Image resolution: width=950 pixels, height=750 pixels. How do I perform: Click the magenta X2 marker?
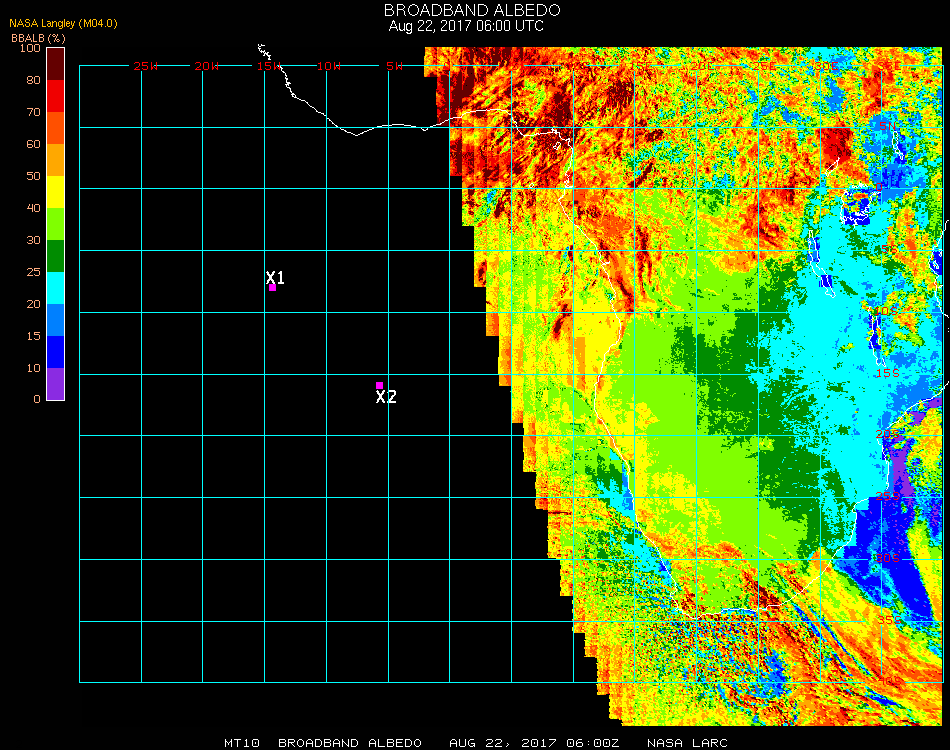(379, 385)
